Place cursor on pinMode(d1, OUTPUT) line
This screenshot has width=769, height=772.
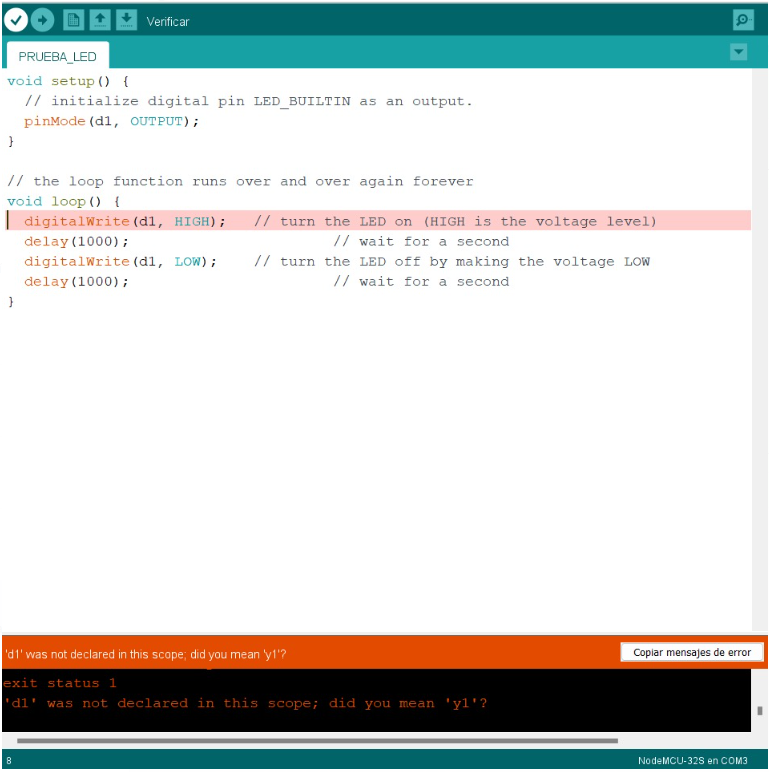click(112, 121)
